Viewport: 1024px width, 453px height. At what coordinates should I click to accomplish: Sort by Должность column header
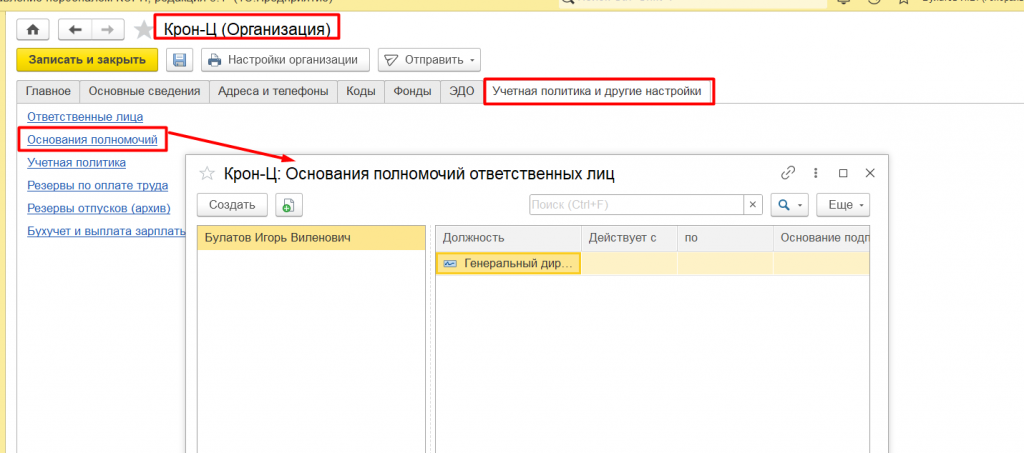(x=509, y=238)
